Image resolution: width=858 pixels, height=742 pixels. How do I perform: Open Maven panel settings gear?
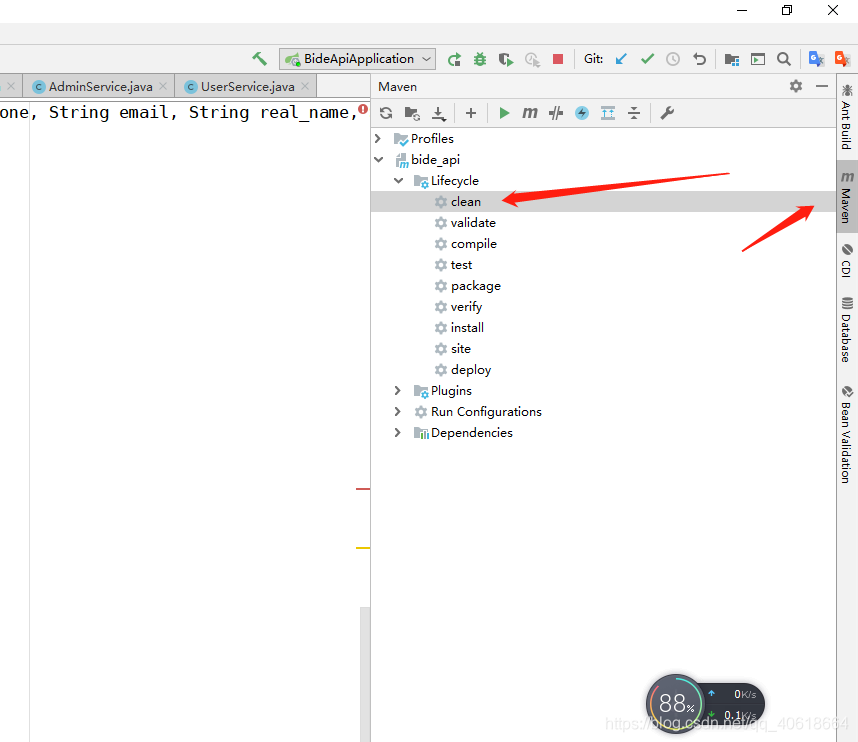(x=796, y=86)
